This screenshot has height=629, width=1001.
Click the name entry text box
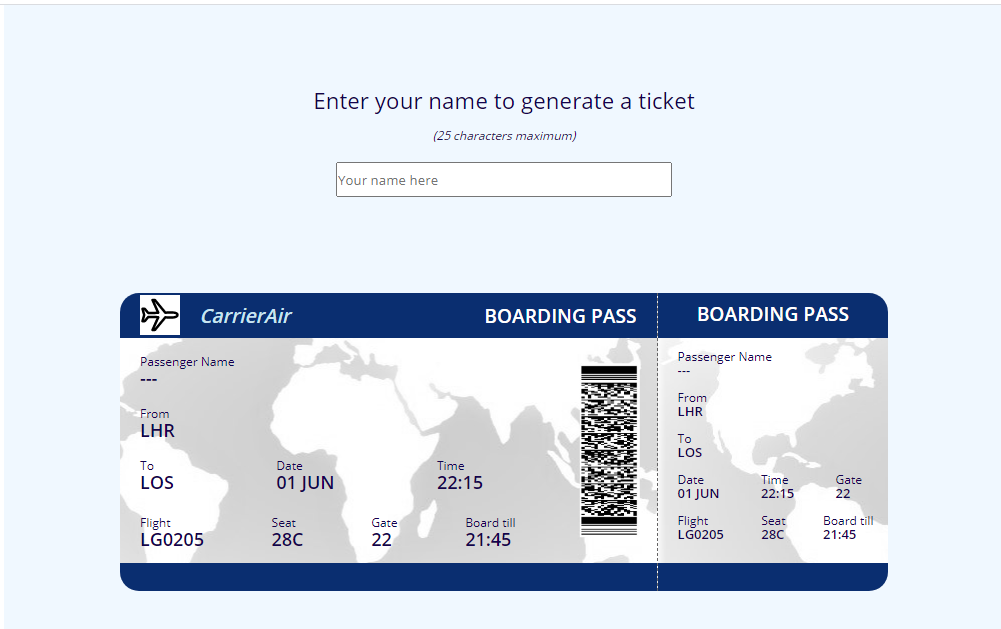click(x=503, y=179)
